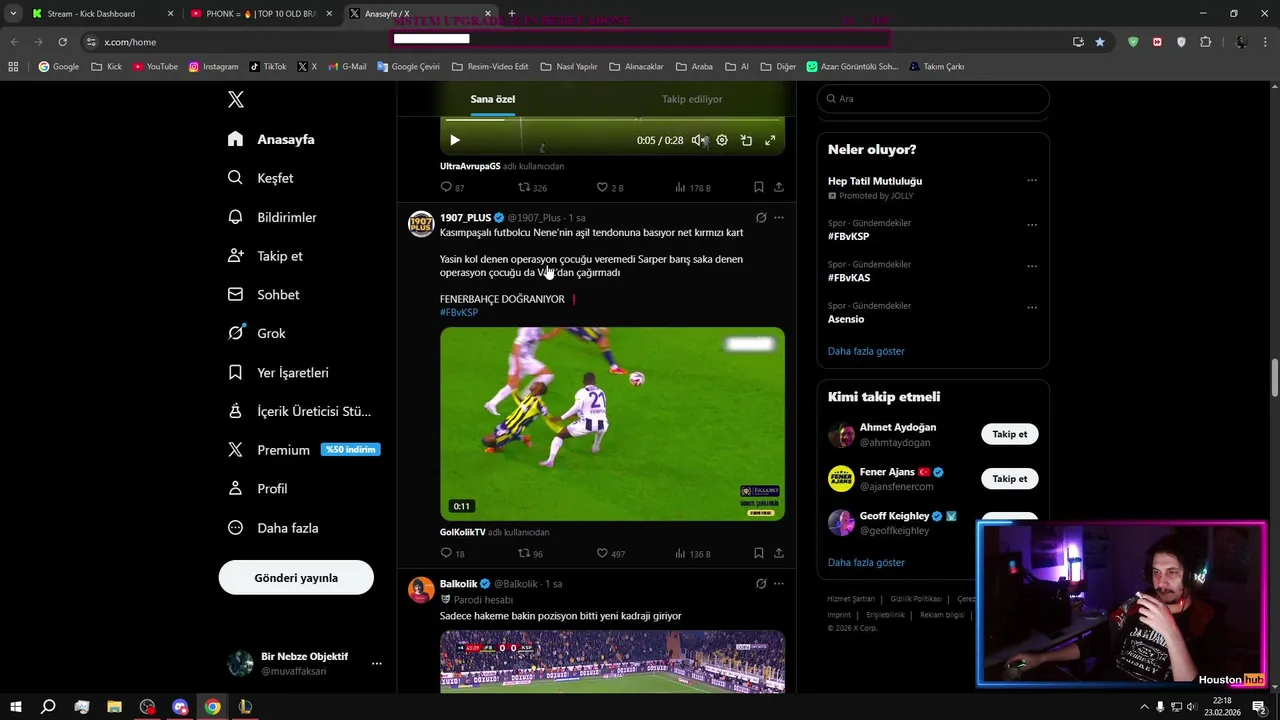Like the 1907_PLUS post with 497 likes
This screenshot has height=720, width=1280.
click(611, 553)
